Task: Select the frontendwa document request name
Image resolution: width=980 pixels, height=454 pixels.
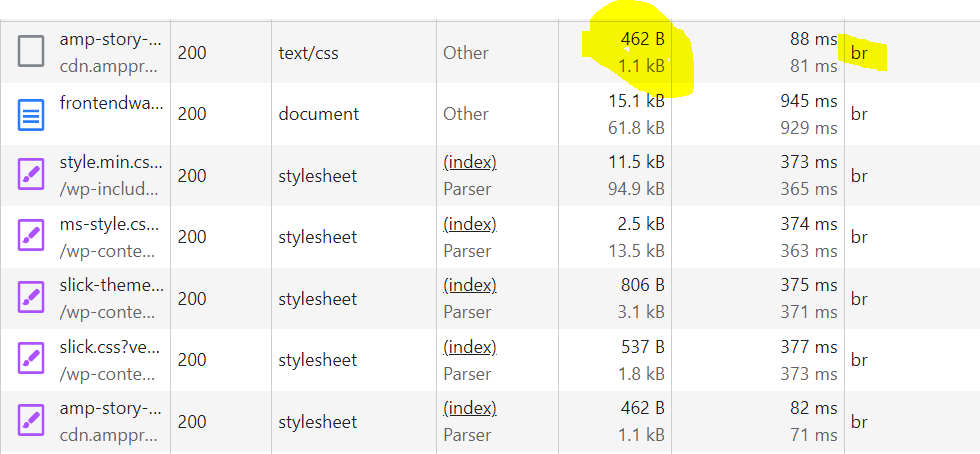Action: point(110,101)
